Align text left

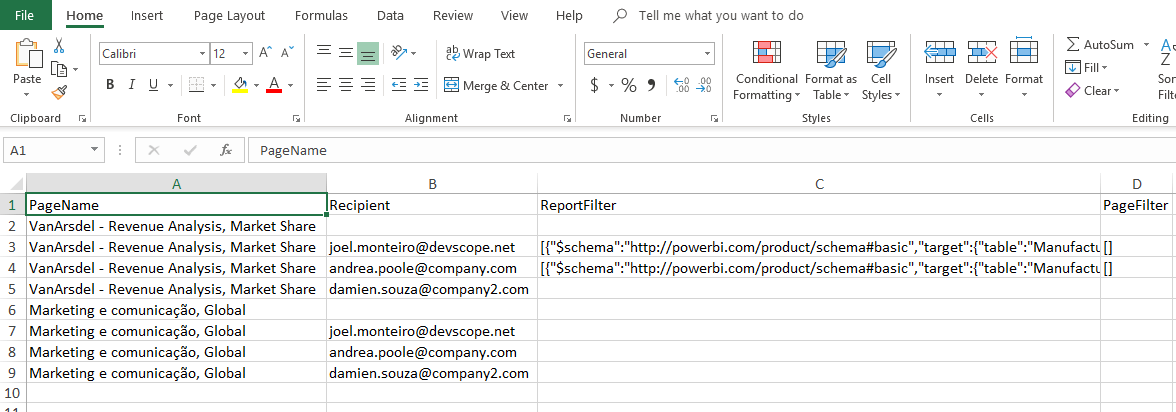(x=324, y=85)
